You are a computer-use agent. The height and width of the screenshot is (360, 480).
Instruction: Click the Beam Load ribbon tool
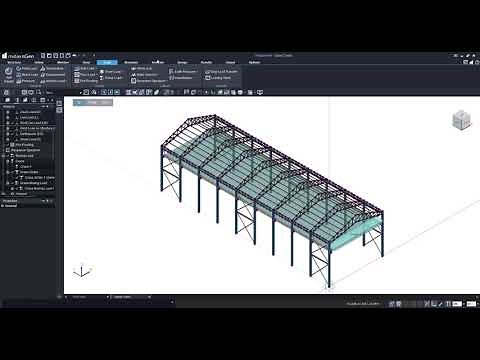pos(27,75)
